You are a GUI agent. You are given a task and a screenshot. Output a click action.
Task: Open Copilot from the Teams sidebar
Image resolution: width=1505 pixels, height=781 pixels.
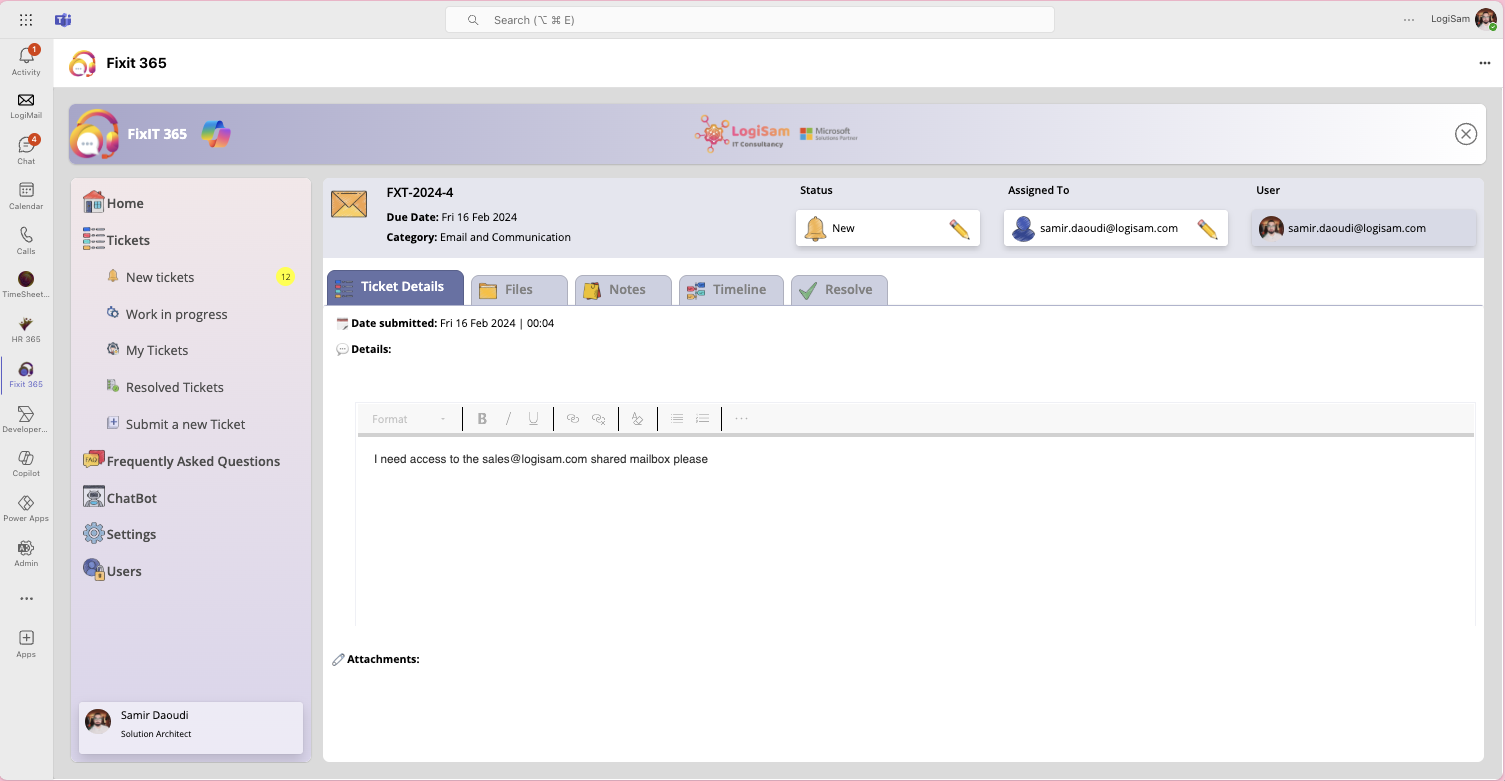[x=26, y=463]
